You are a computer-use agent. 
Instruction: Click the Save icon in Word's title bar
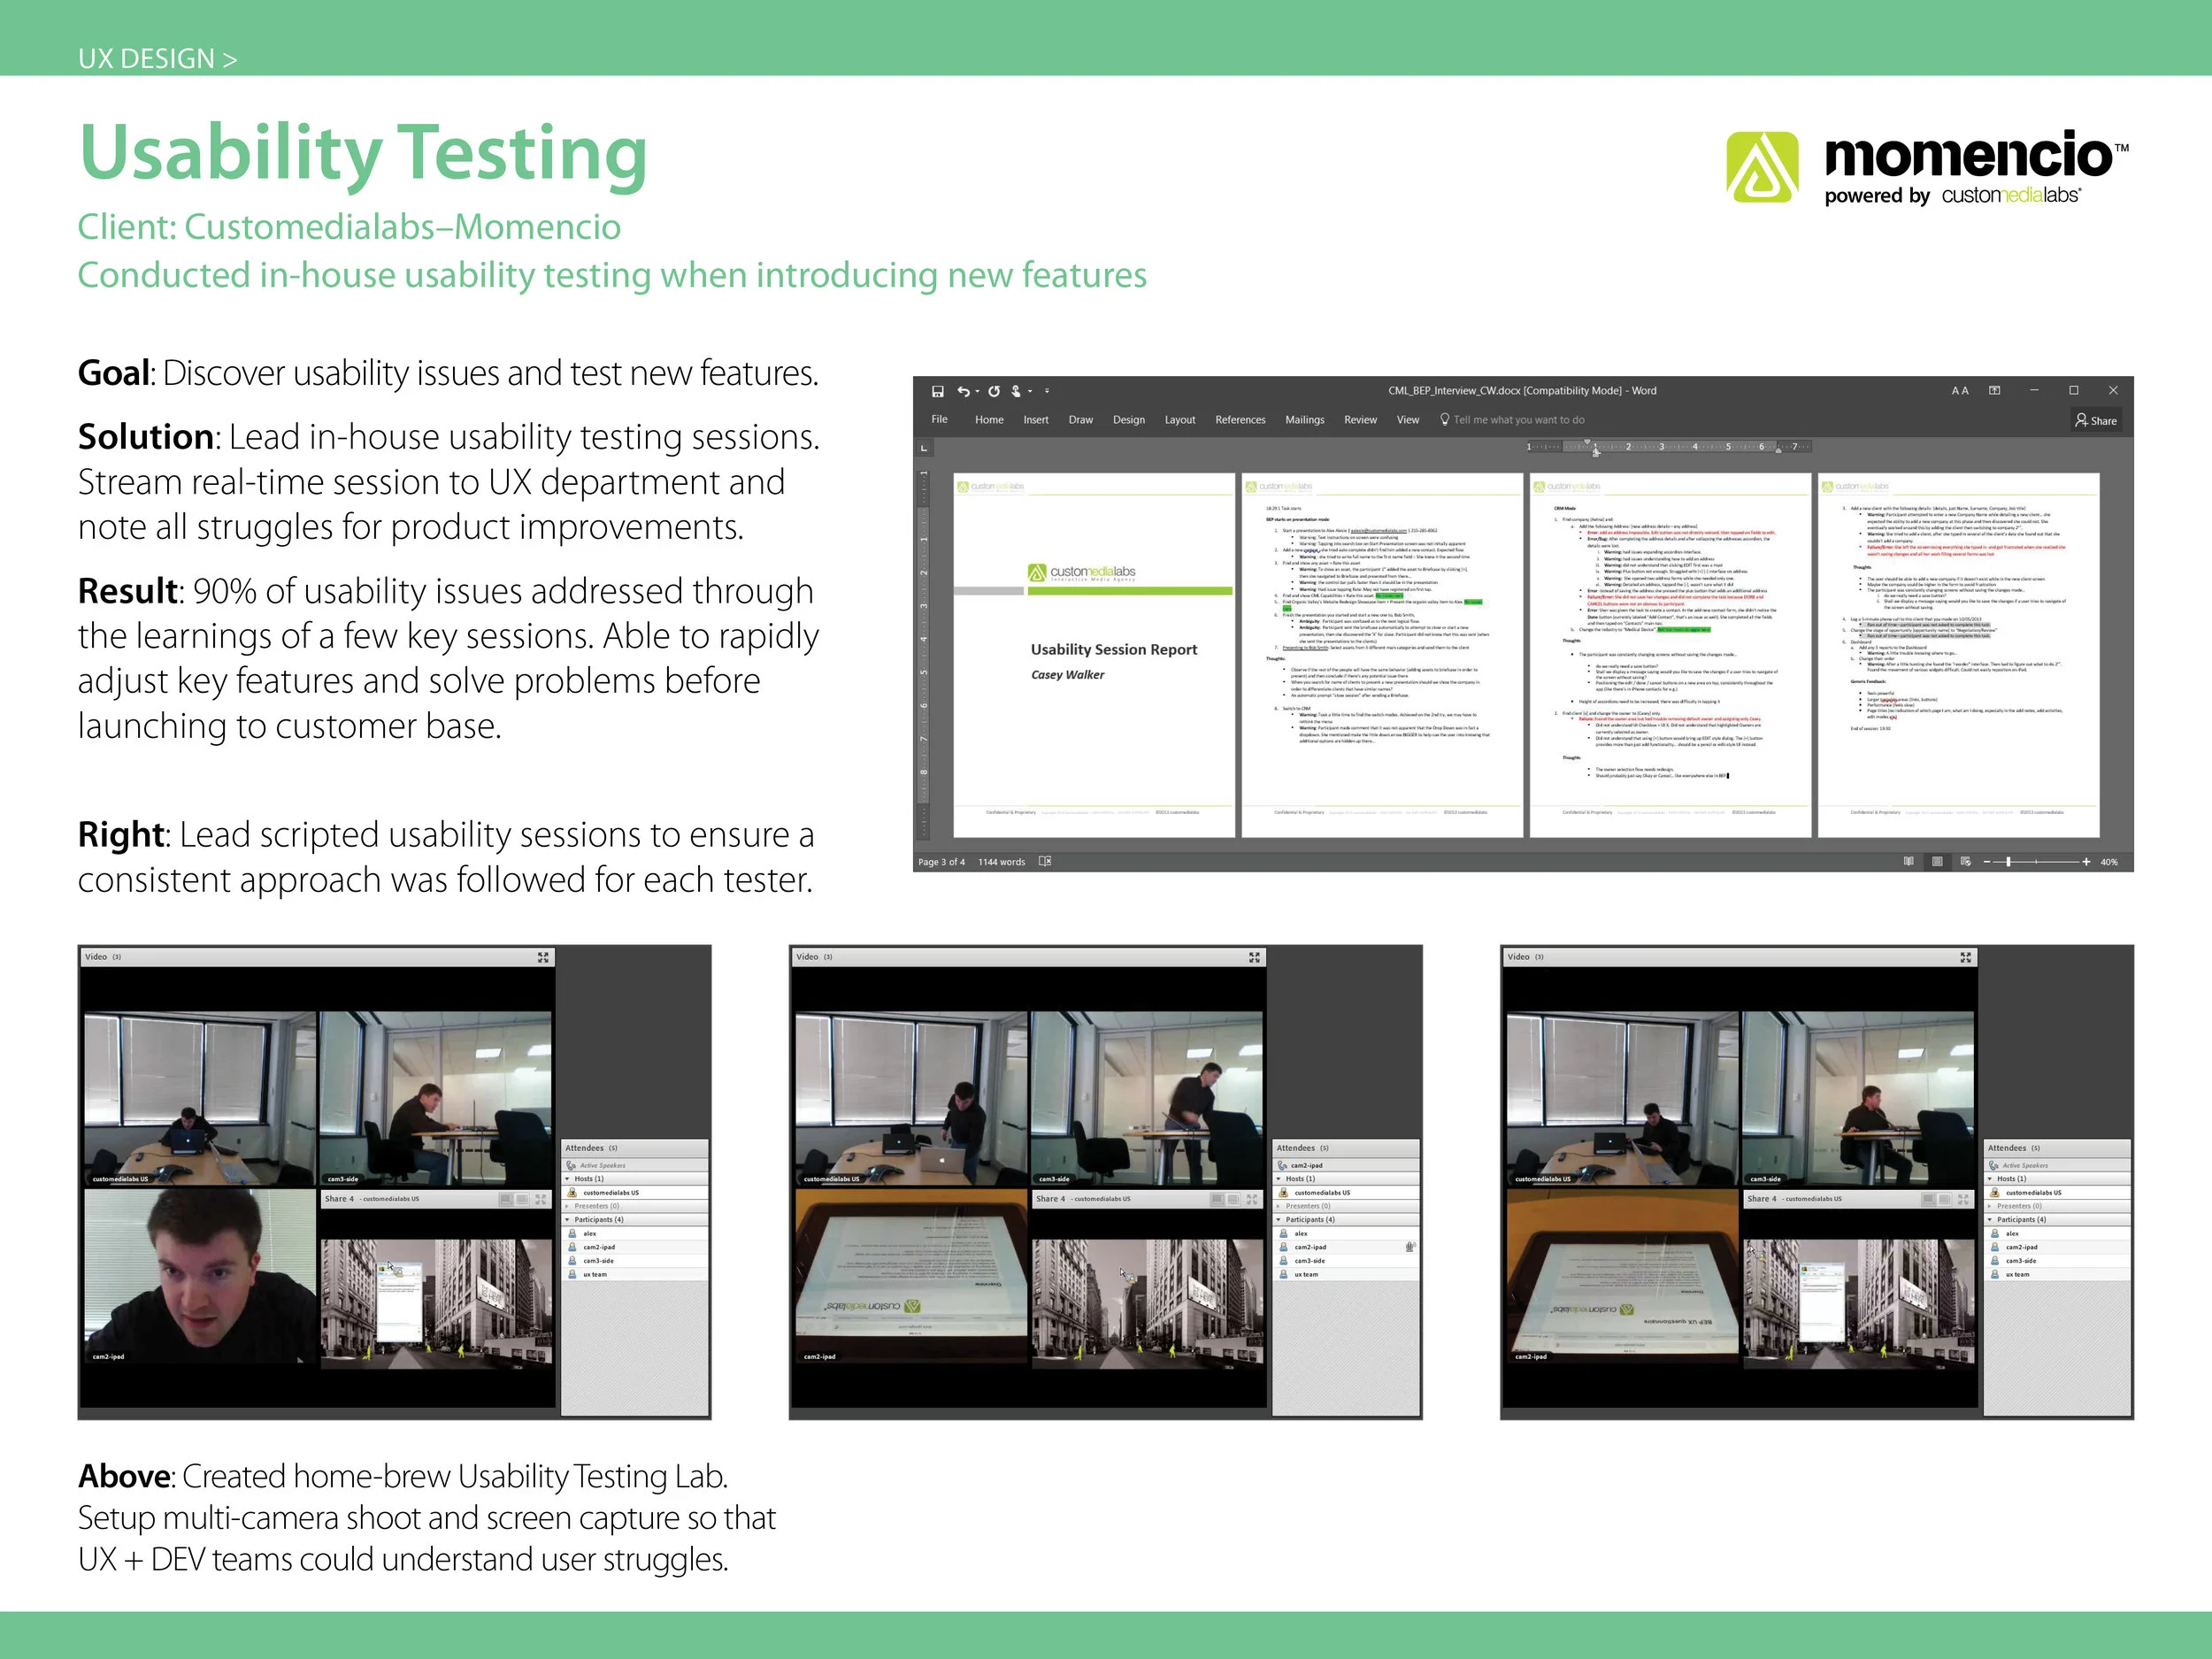click(937, 391)
